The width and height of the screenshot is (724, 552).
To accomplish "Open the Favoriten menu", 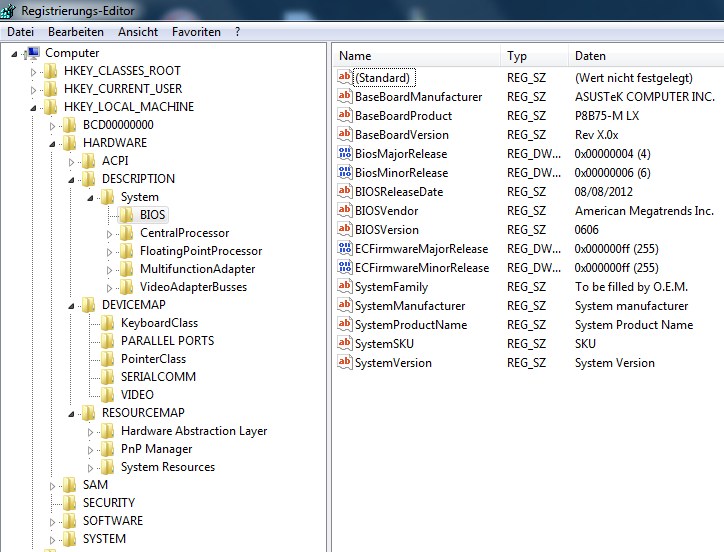I will tap(196, 32).
